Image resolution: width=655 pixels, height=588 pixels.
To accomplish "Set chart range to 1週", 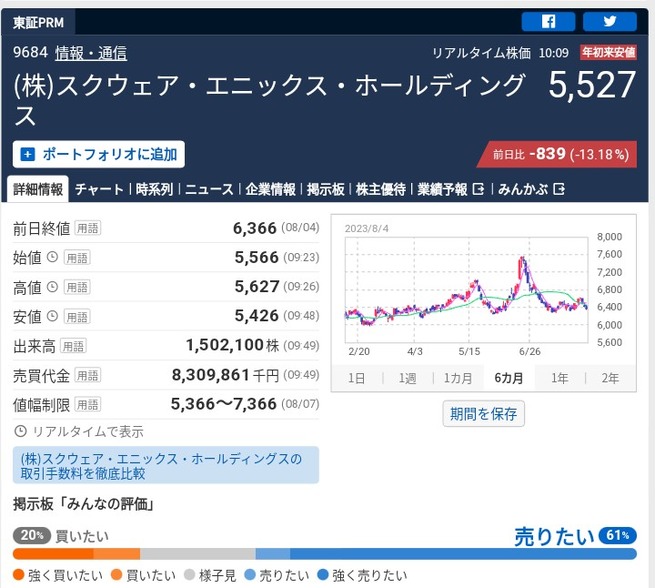I will pos(407,378).
